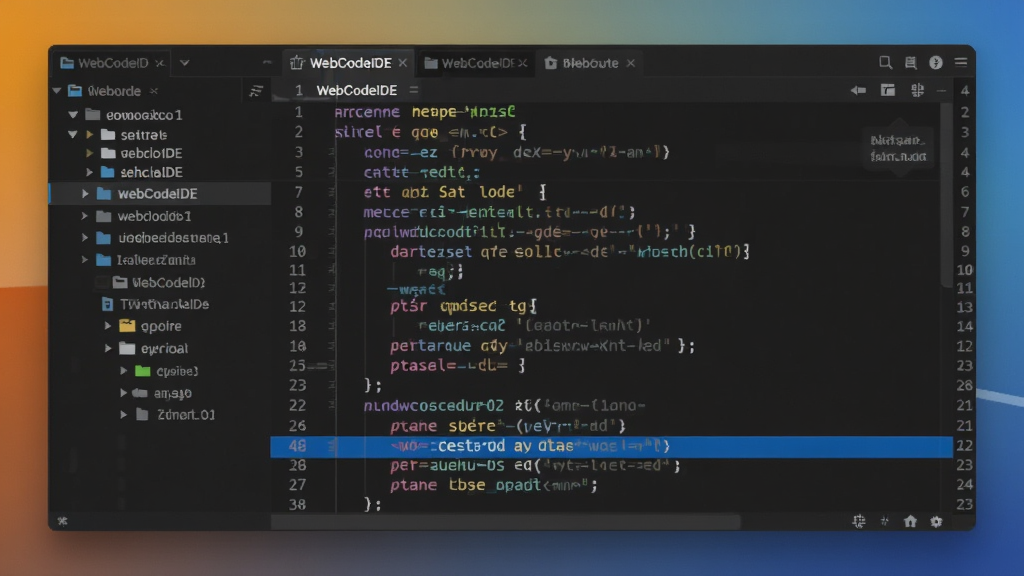Click the code line 'ptśr qødsec tg{'
The width and height of the screenshot is (1024, 576).
coord(463,306)
